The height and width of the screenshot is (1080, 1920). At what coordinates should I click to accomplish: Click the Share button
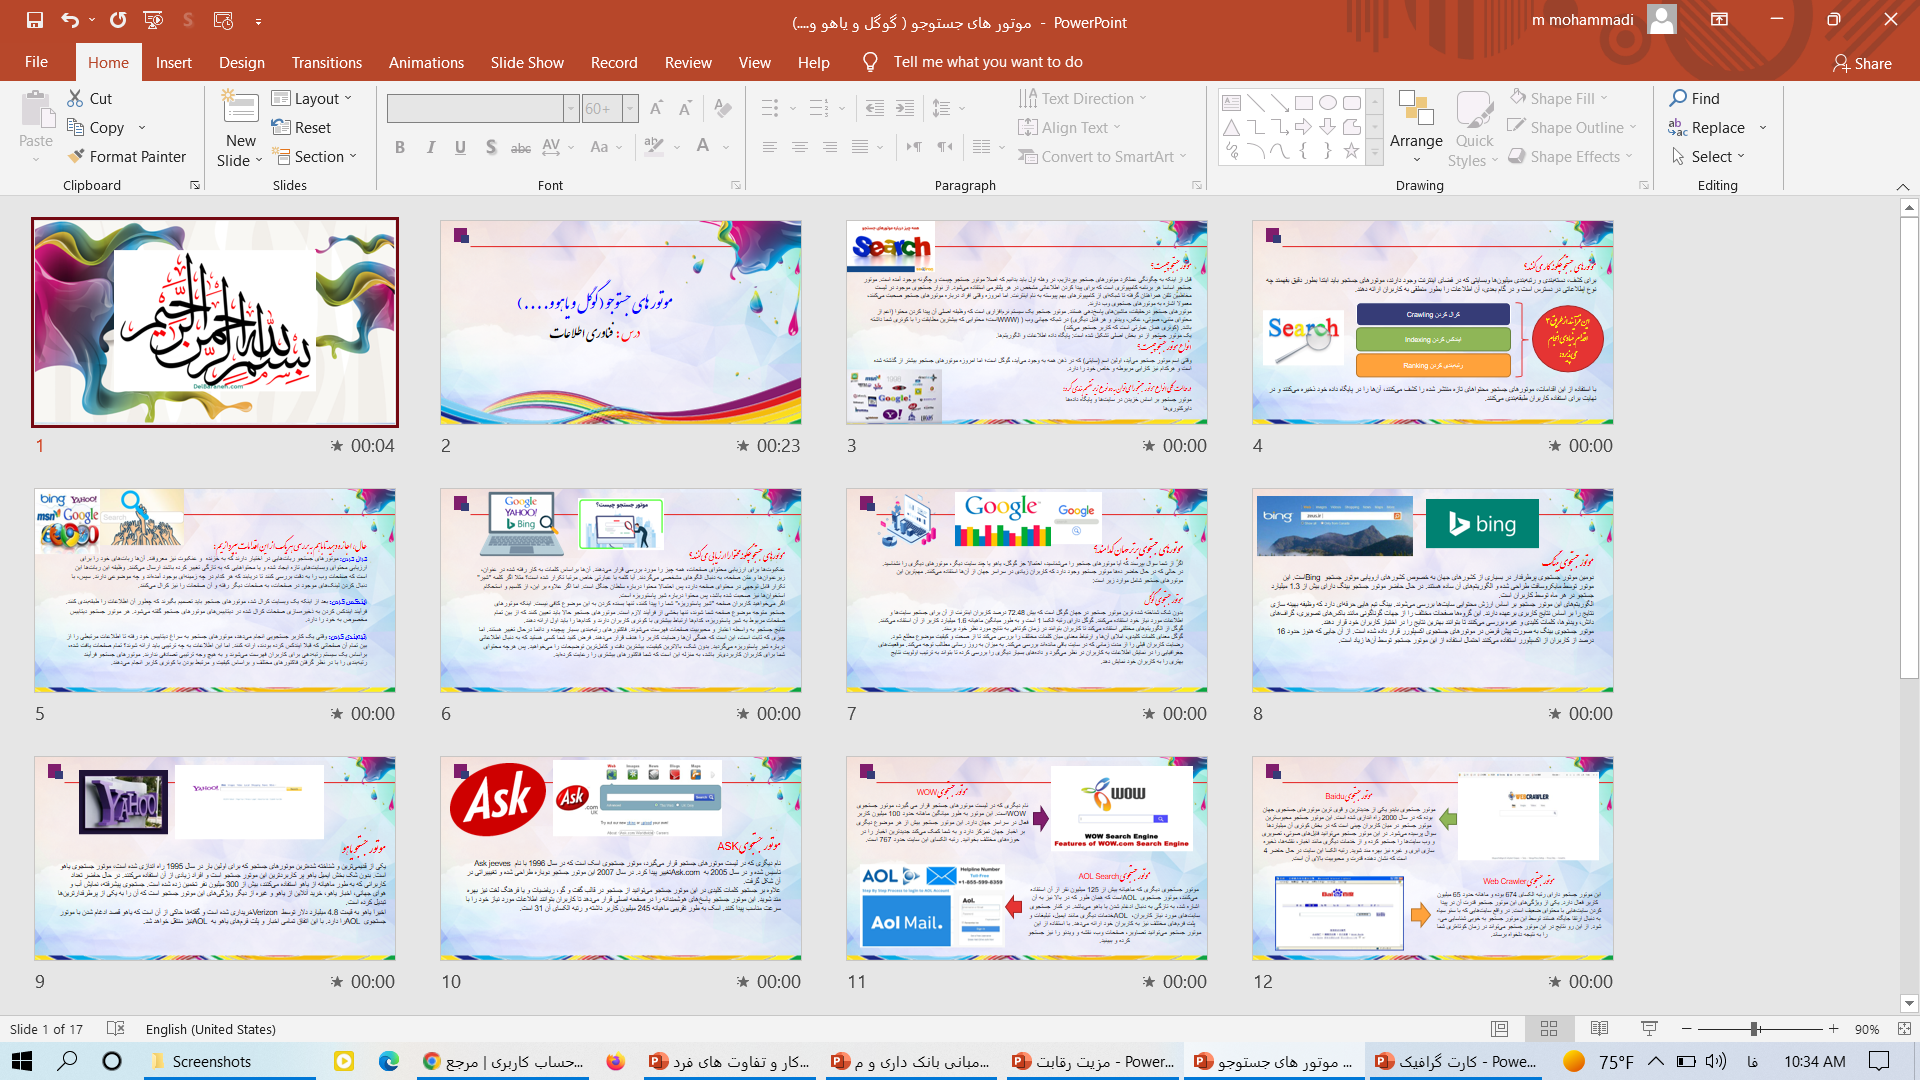1862,63
